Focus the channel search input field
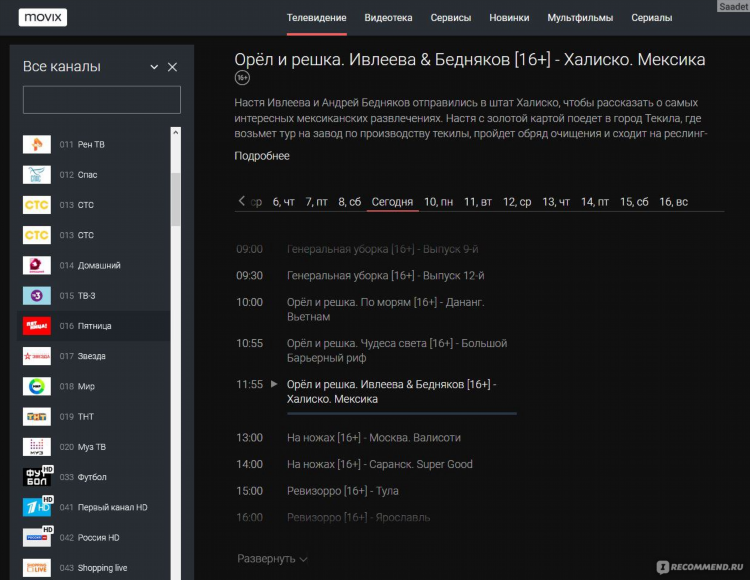 point(102,99)
